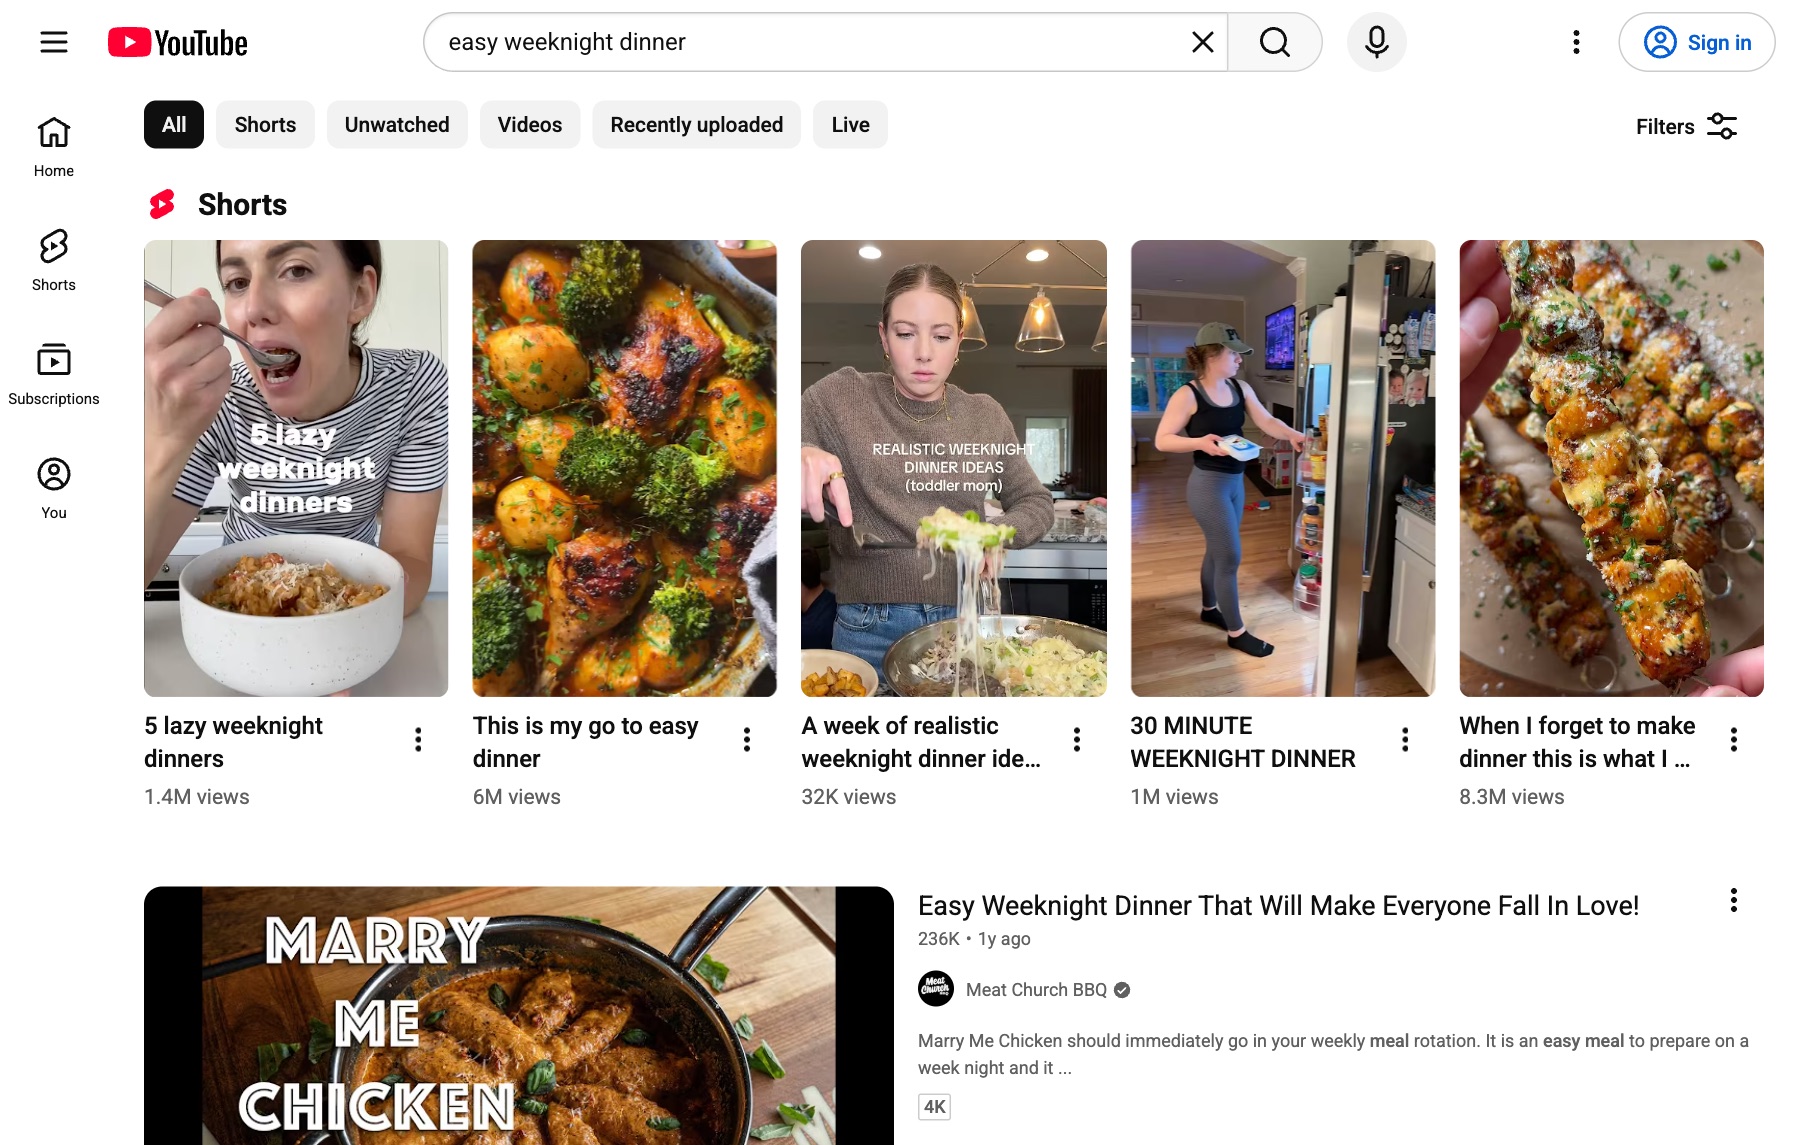Select the Shorts filter chip

265,125
